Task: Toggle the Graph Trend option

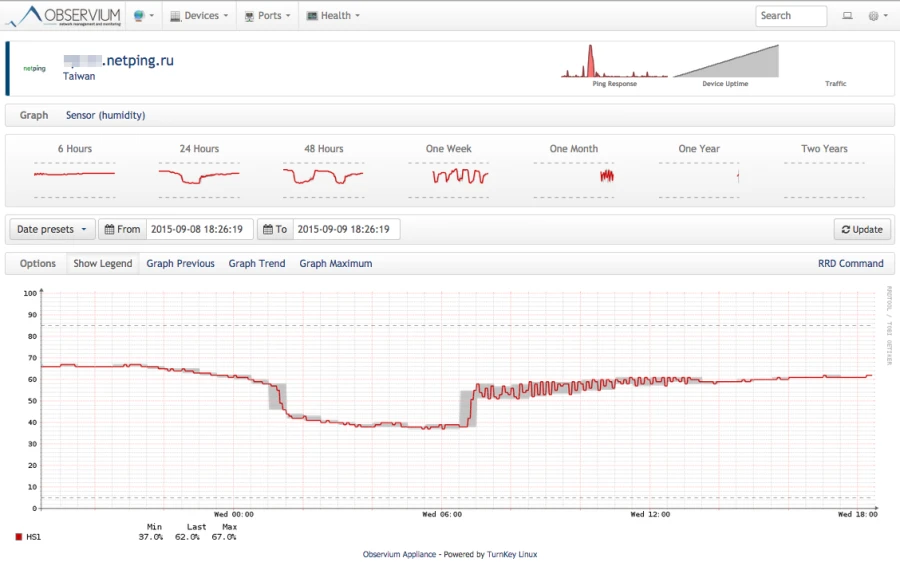Action: [x=257, y=263]
